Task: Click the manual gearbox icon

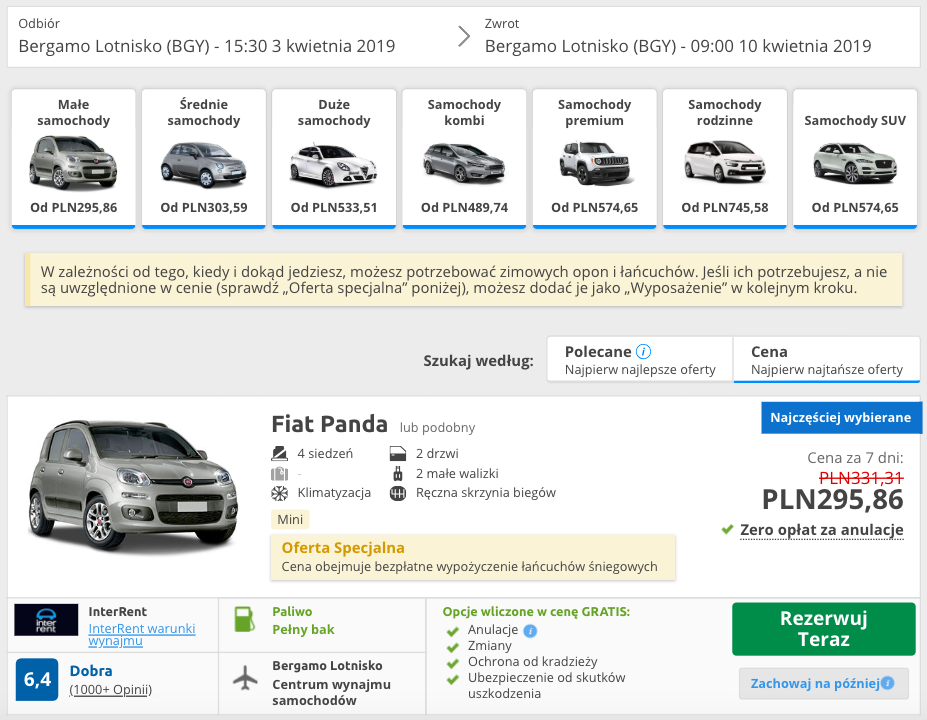Action: (398, 493)
